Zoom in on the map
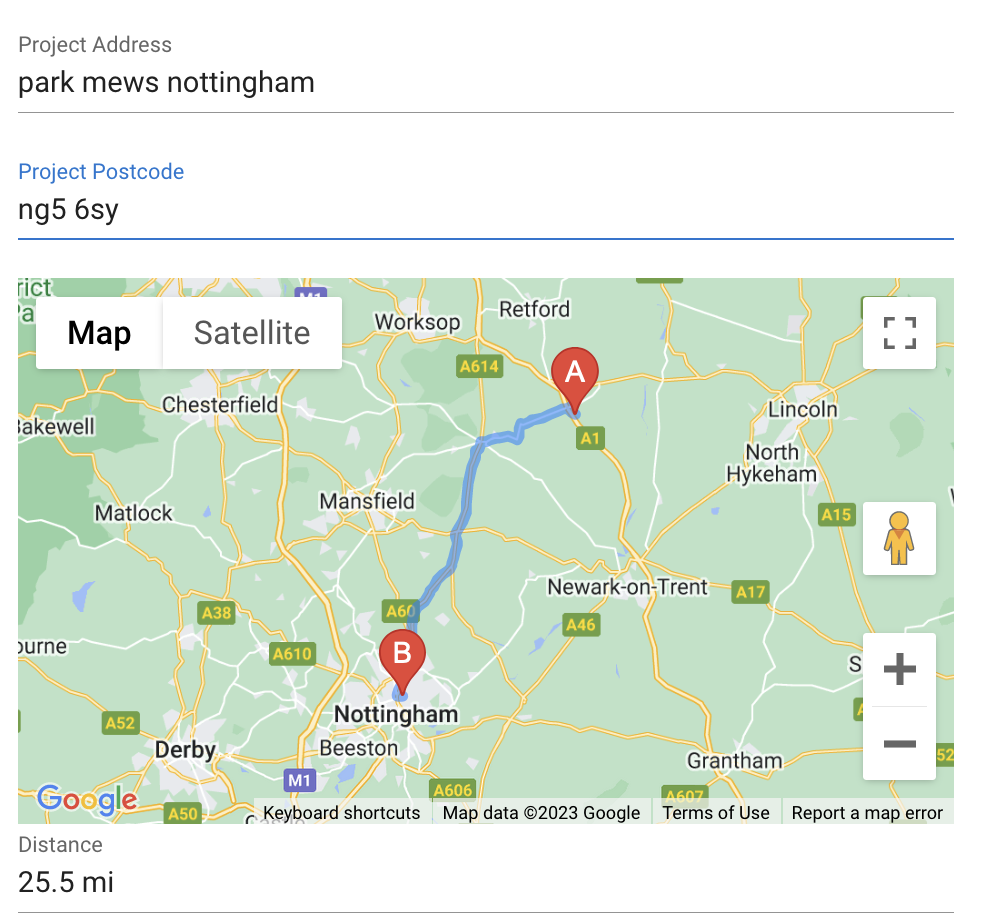The width and height of the screenshot is (986, 924). [899, 669]
